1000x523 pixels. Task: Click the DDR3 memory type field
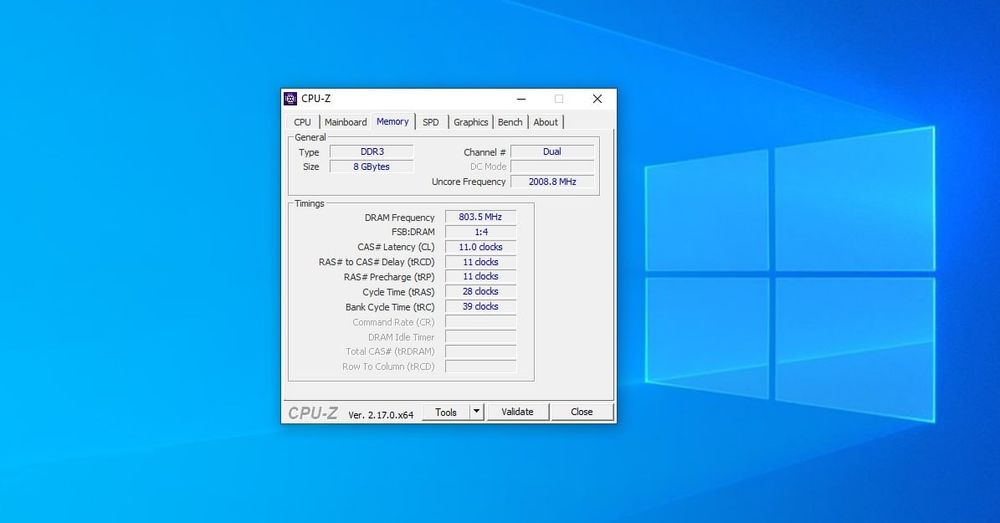(x=372, y=152)
